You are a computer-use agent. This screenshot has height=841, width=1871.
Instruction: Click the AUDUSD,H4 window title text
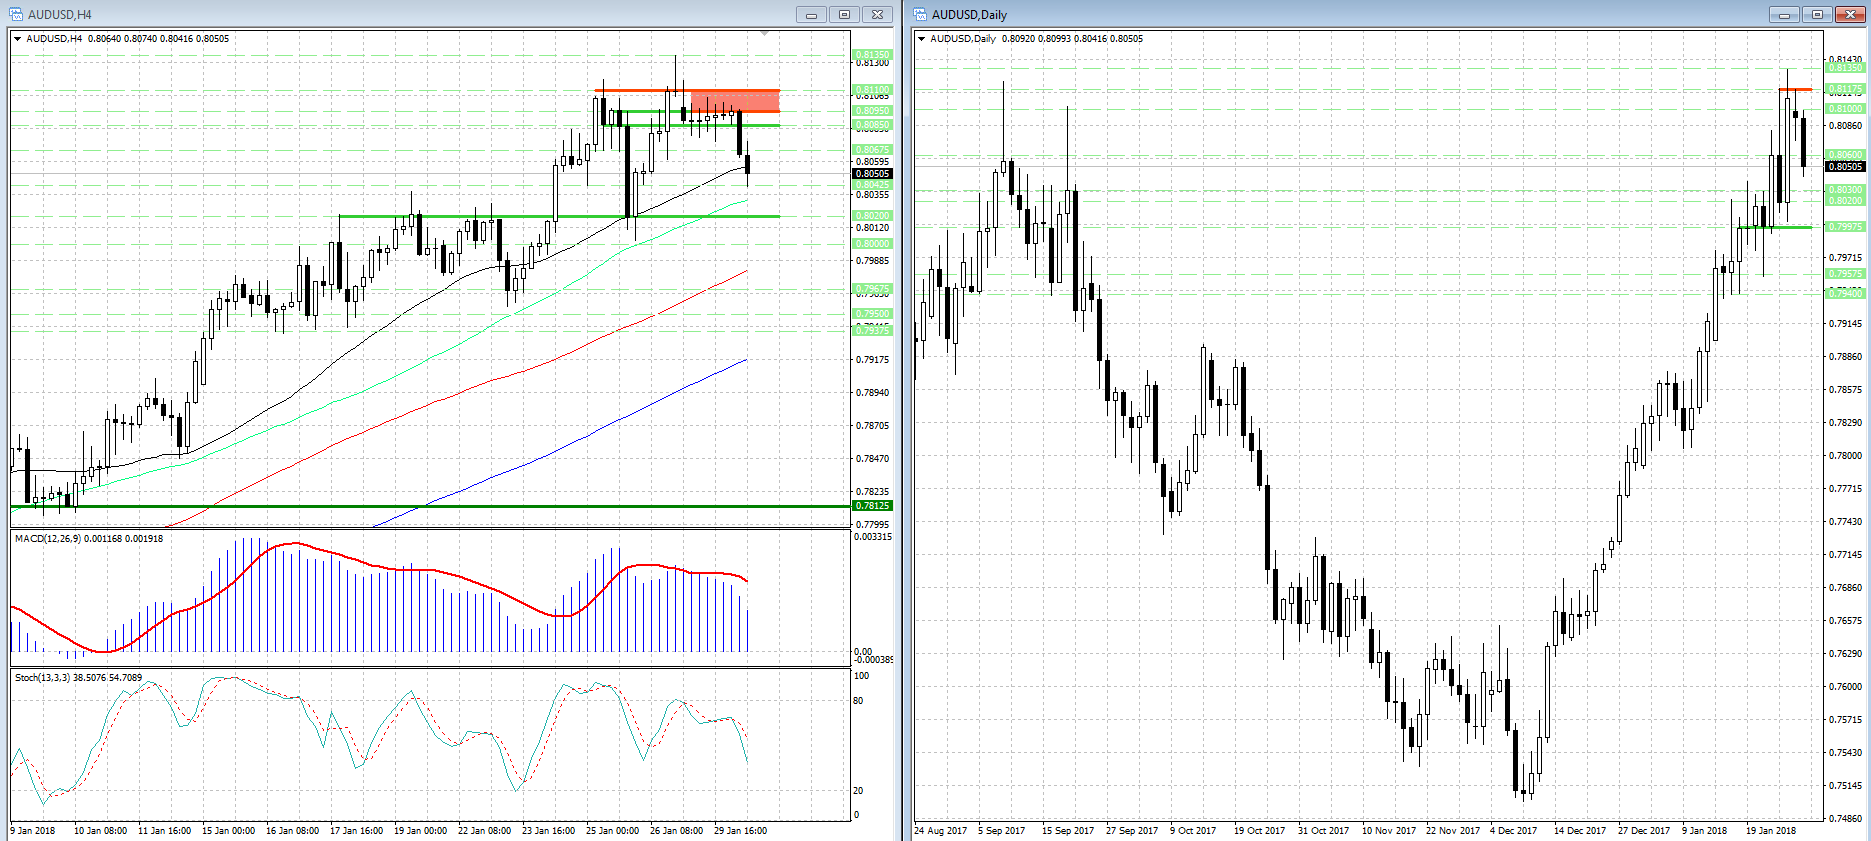[x=60, y=14]
